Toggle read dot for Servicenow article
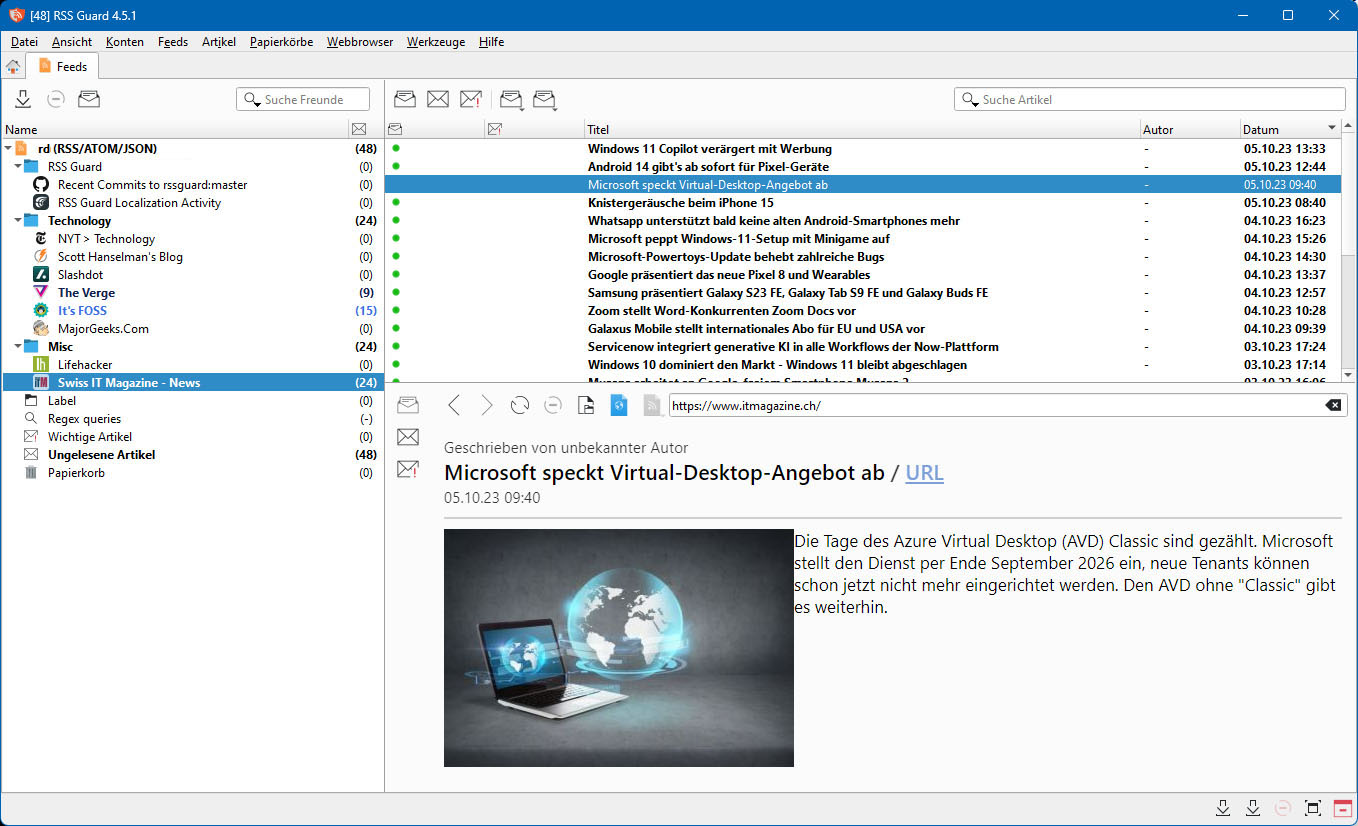The image size is (1358, 826). click(396, 346)
